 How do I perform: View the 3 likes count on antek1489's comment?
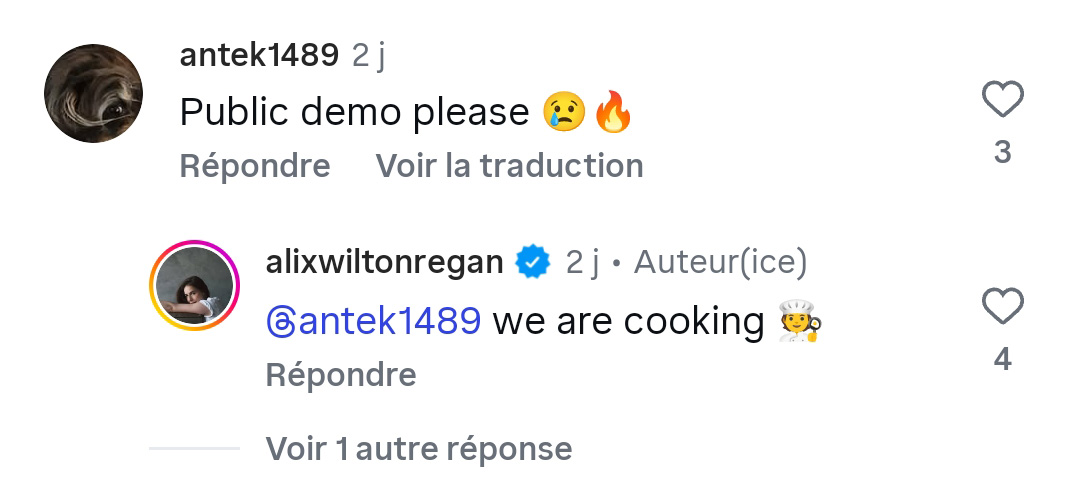coord(1002,152)
